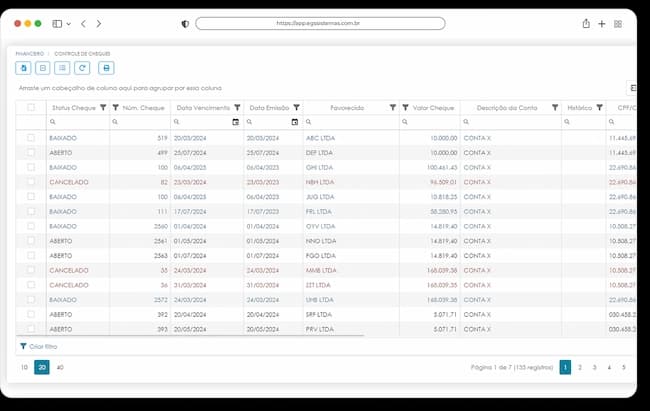This screenshot has width=650, height=411.
Task: Click the horizontal scrollbar under the grid
Action: [190, 335]
